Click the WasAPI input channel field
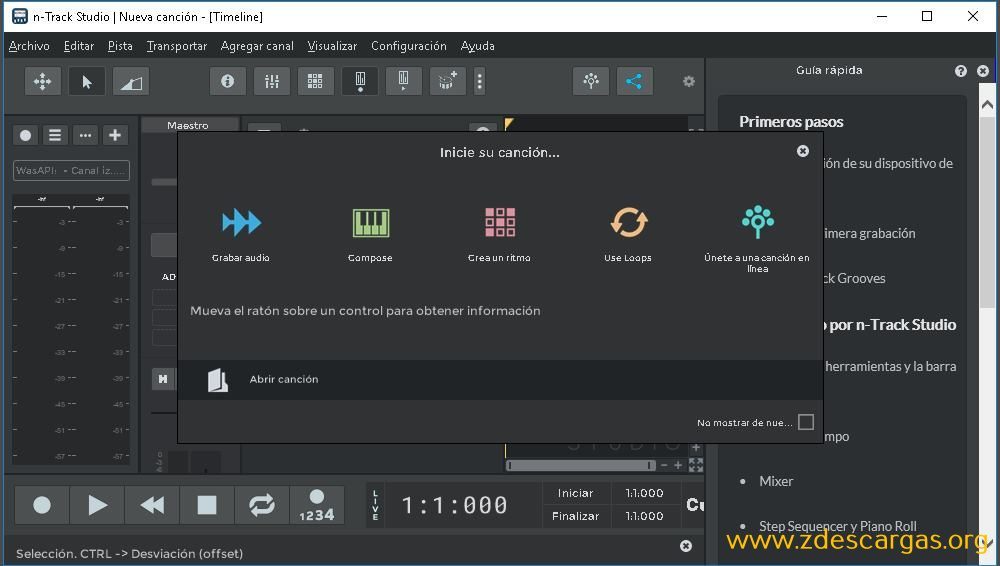The height and width of the screenshot is (566, 1000). coord(71,170)
